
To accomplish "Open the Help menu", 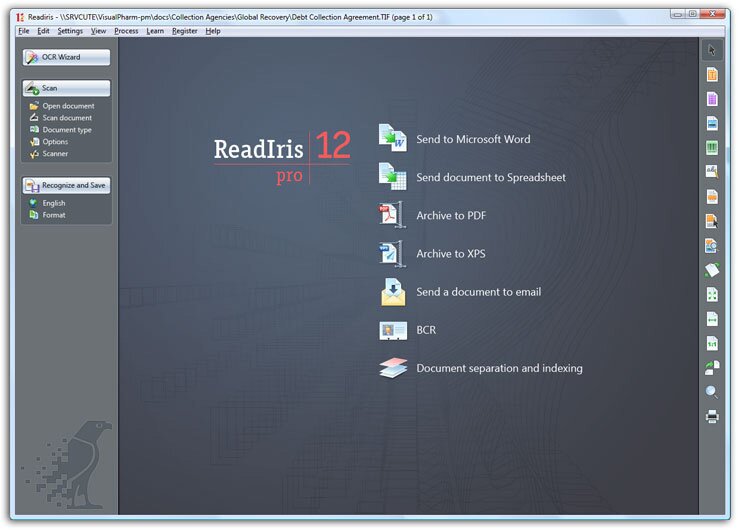I will point(213,31).
